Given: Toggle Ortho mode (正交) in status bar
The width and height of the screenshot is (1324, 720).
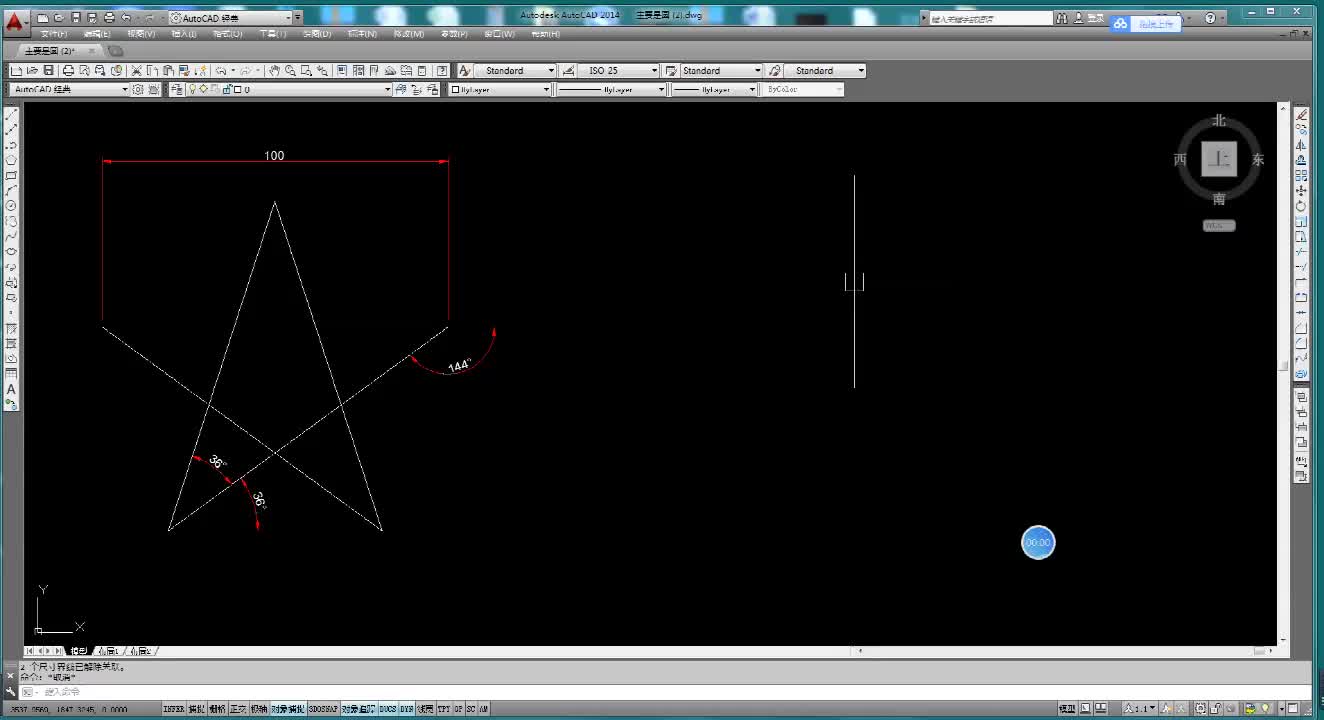Looking at the screenshot, I should coord(238,709).
